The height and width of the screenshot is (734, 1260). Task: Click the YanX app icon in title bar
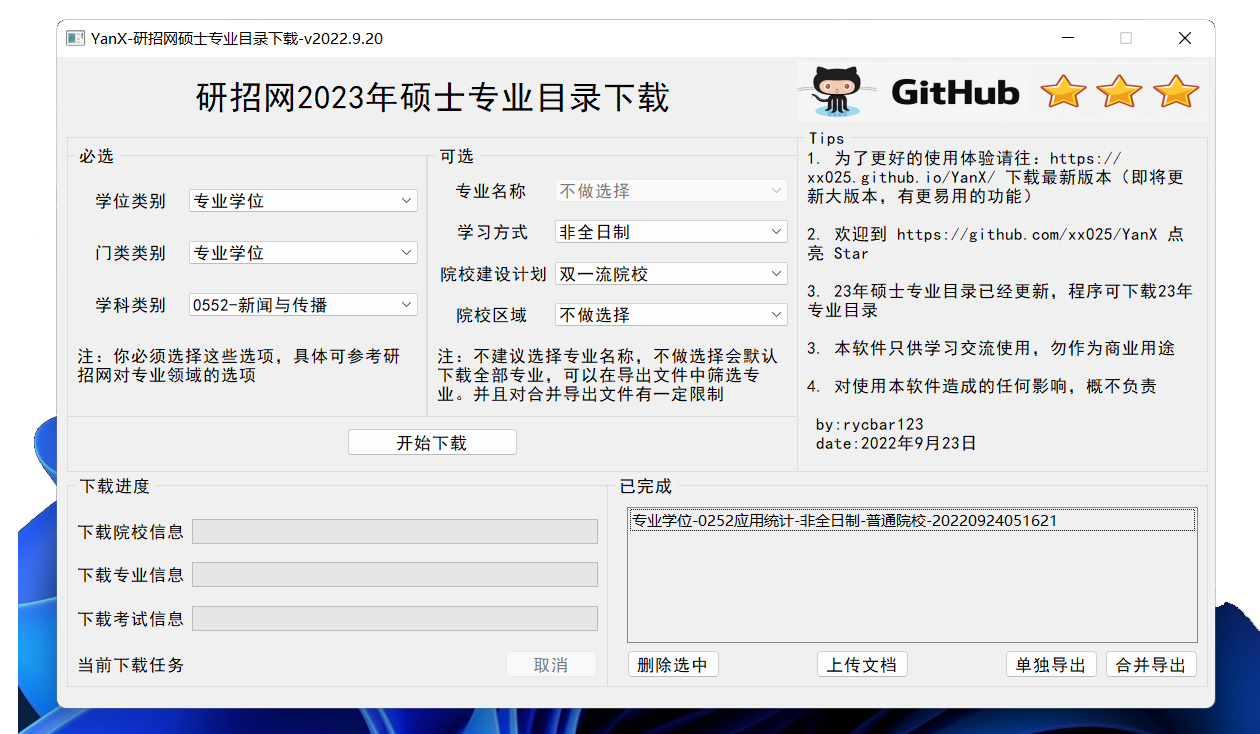click(74, 38)
